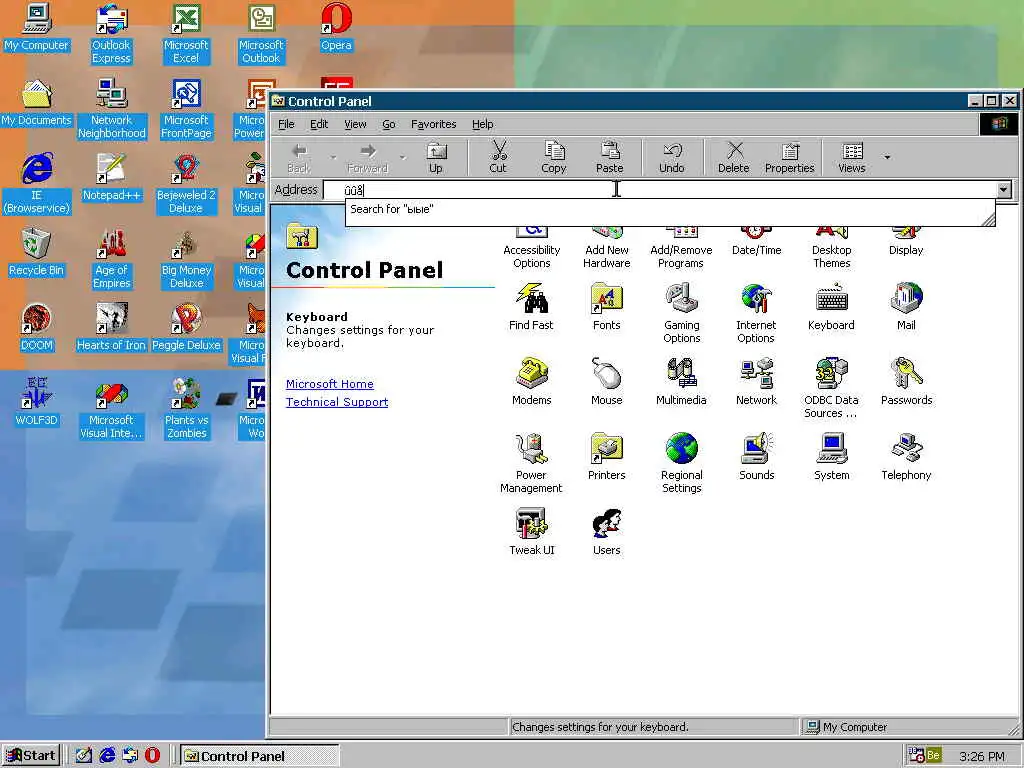Click the Copy toolbar button

tap(553, 158)
